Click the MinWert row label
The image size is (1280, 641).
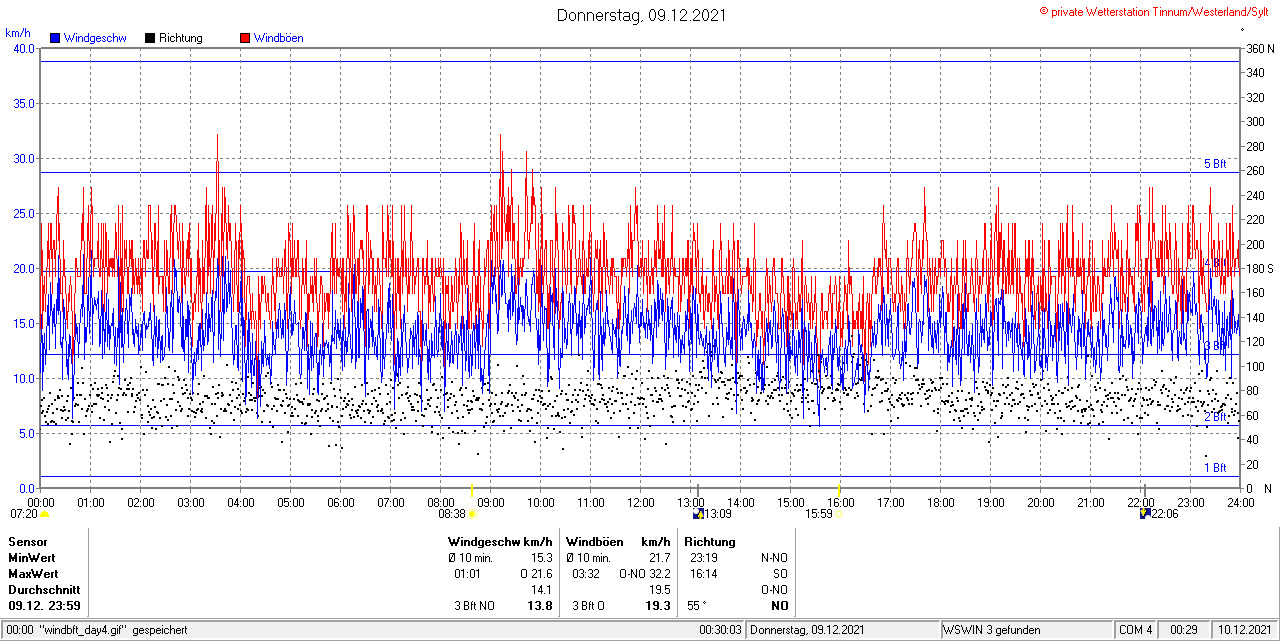pyautogui.click(x=32, y=558)
